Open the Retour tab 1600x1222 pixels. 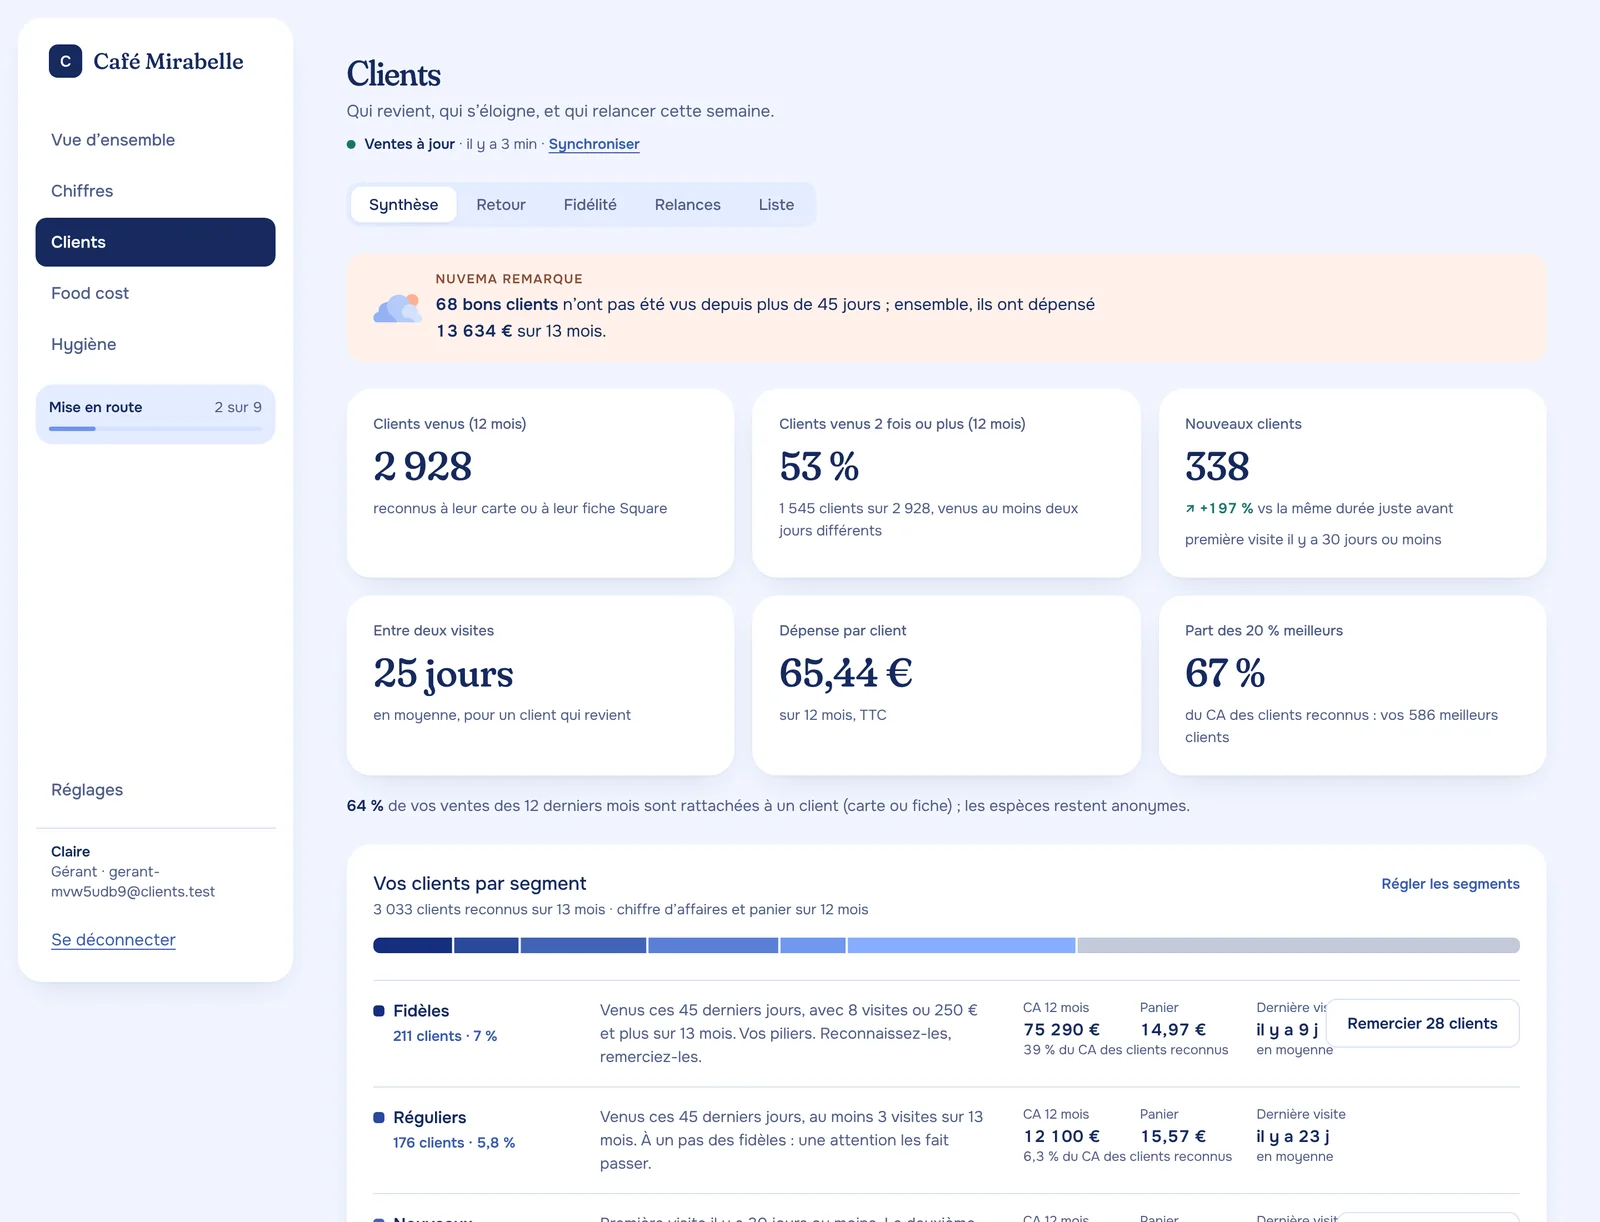coord(501,205)
